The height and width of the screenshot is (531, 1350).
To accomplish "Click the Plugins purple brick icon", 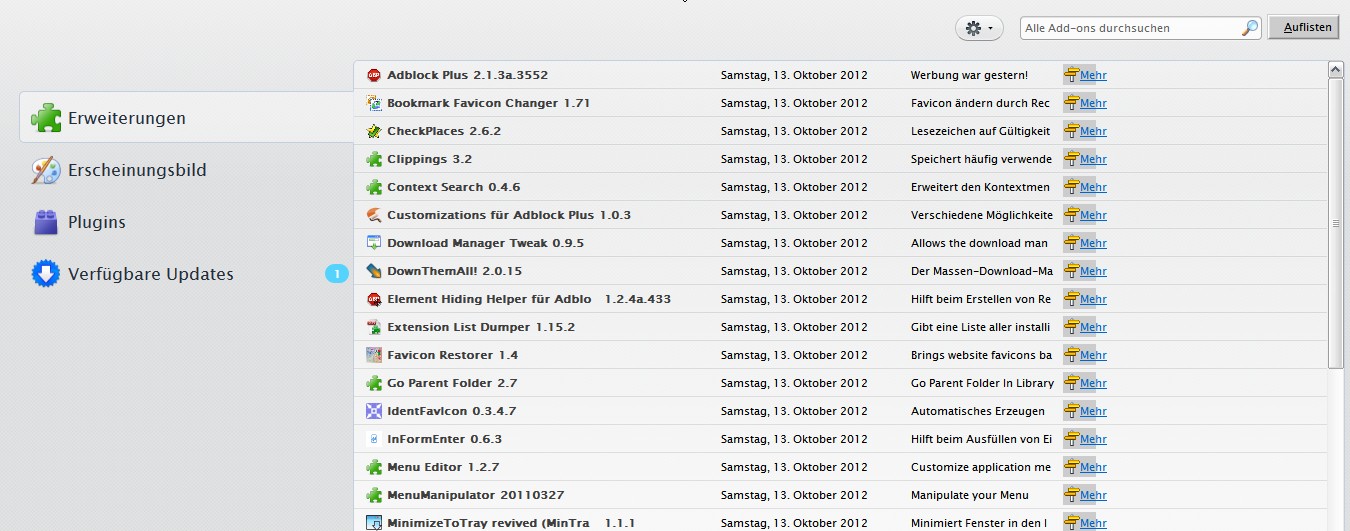I will (x=46, y=222).
